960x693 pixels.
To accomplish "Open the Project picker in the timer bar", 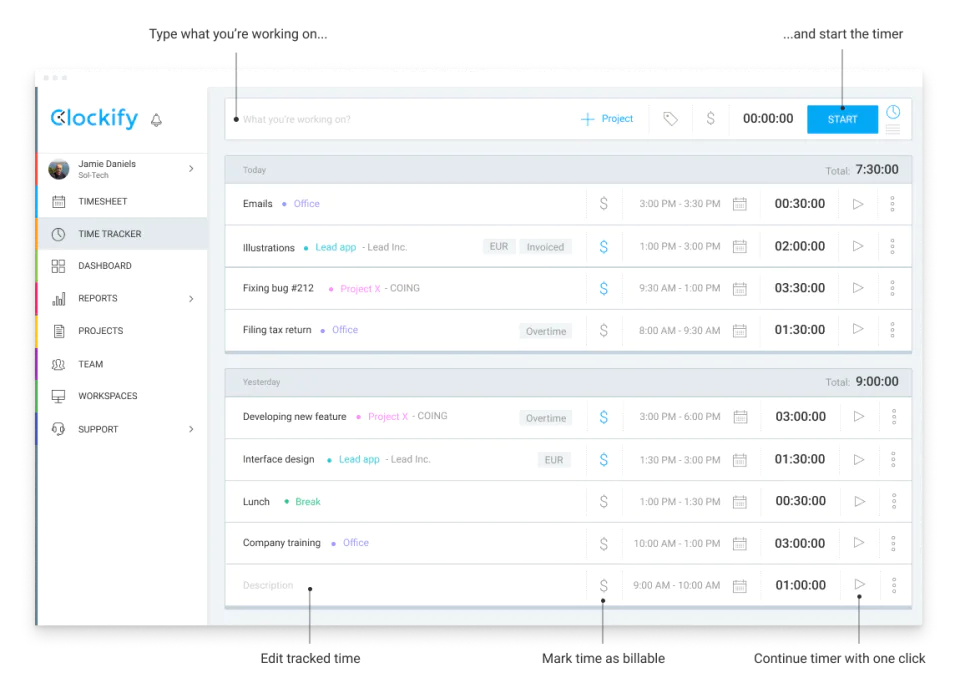I will pos(607,119).
